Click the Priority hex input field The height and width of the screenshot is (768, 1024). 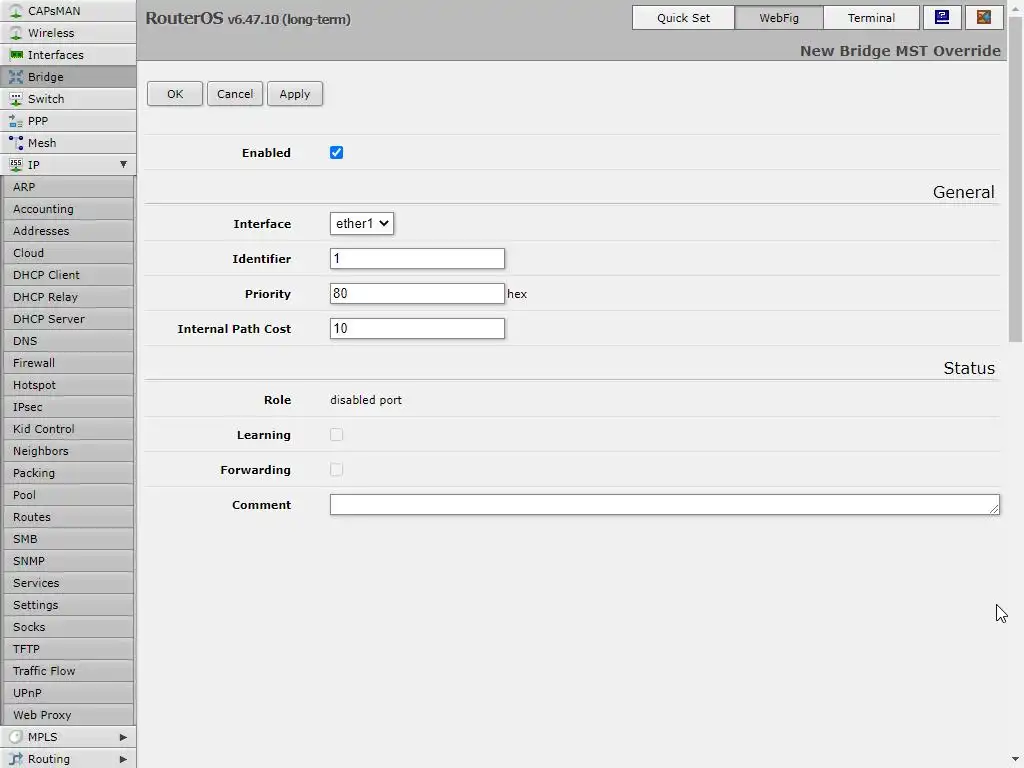pos(417,293)
